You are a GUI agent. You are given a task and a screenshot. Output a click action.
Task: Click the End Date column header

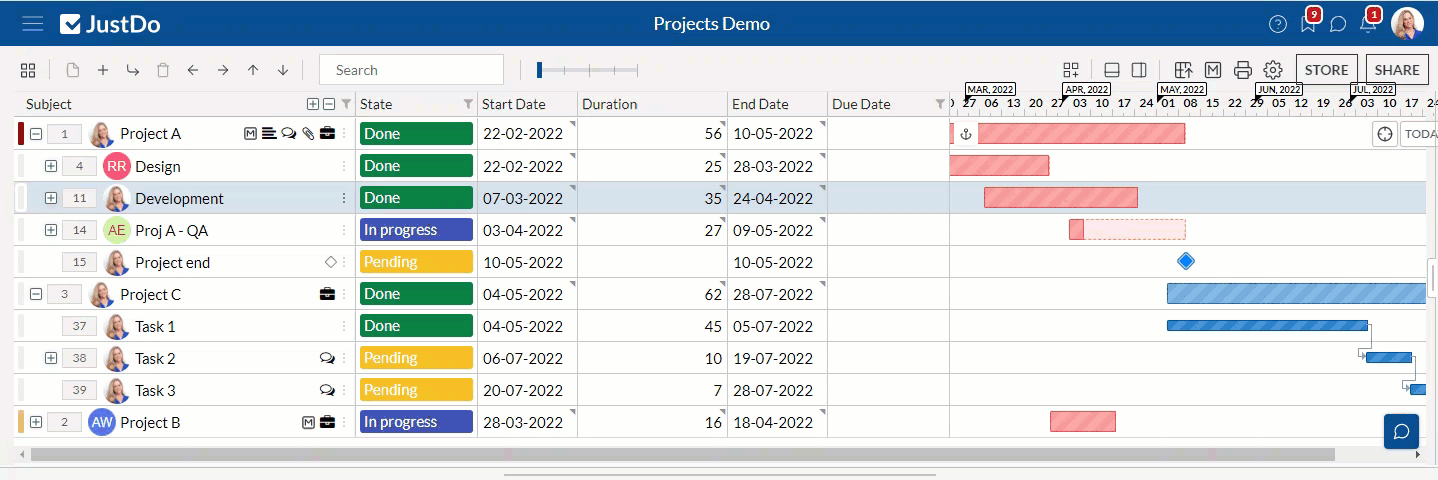777,104
